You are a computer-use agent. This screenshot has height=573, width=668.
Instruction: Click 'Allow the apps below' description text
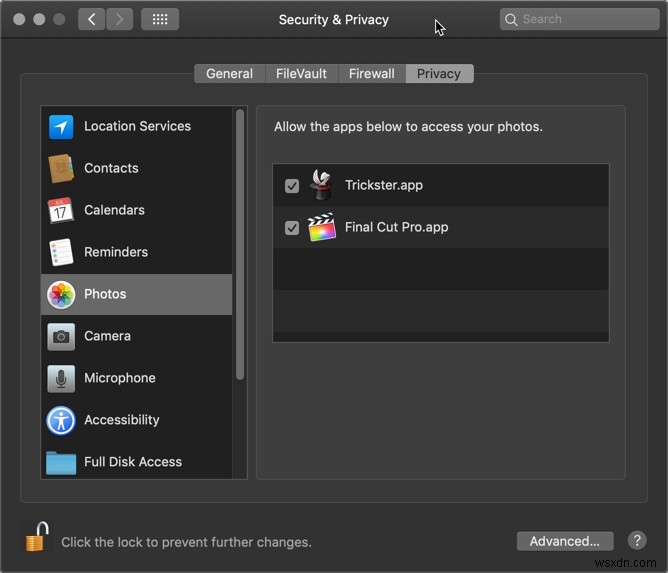pyautogui.click(x=408, y=127)
